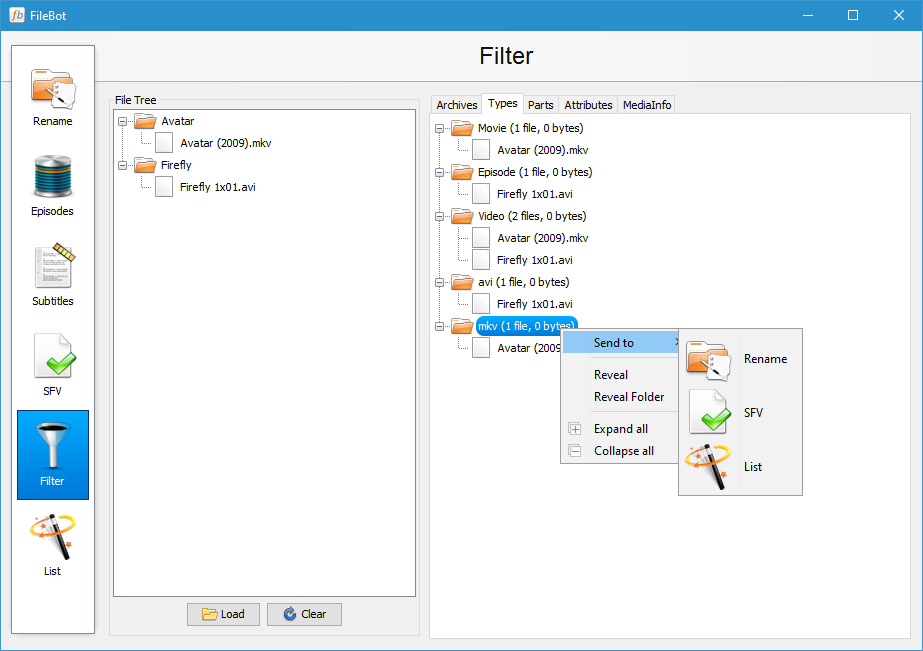
Task: Choose SFV in the Send to submenu
Action: pos(754,412)
